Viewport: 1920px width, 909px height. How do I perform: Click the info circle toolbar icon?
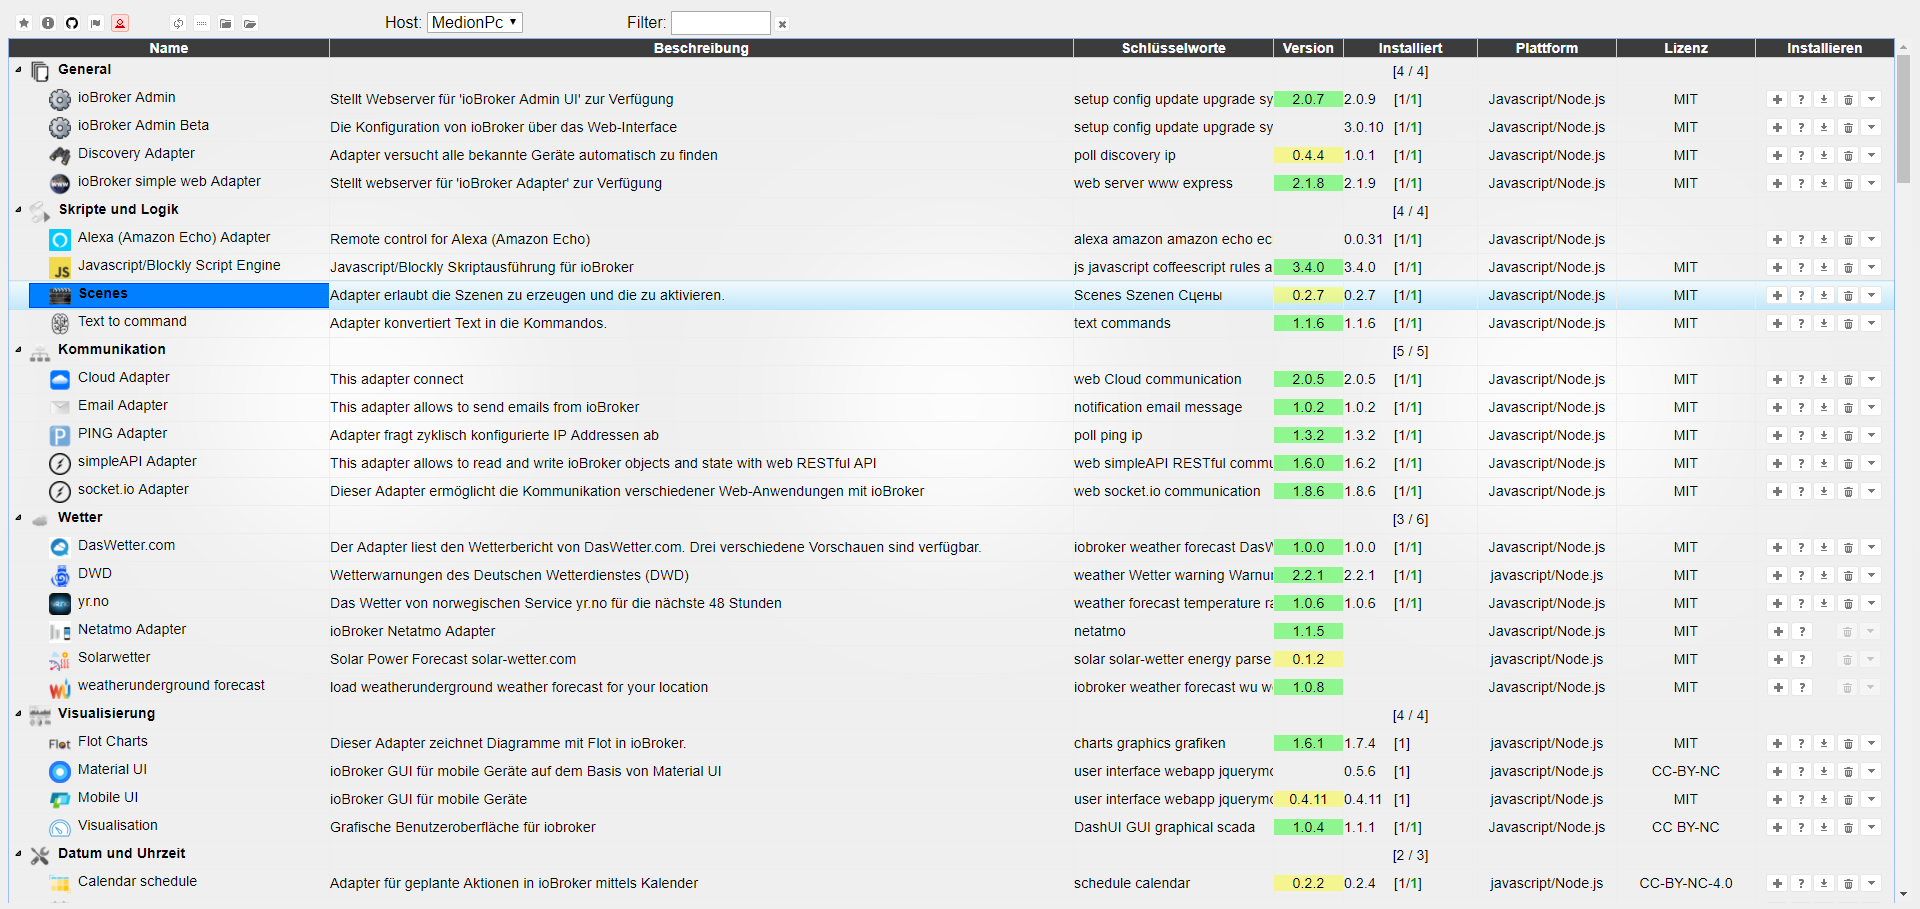48,23
